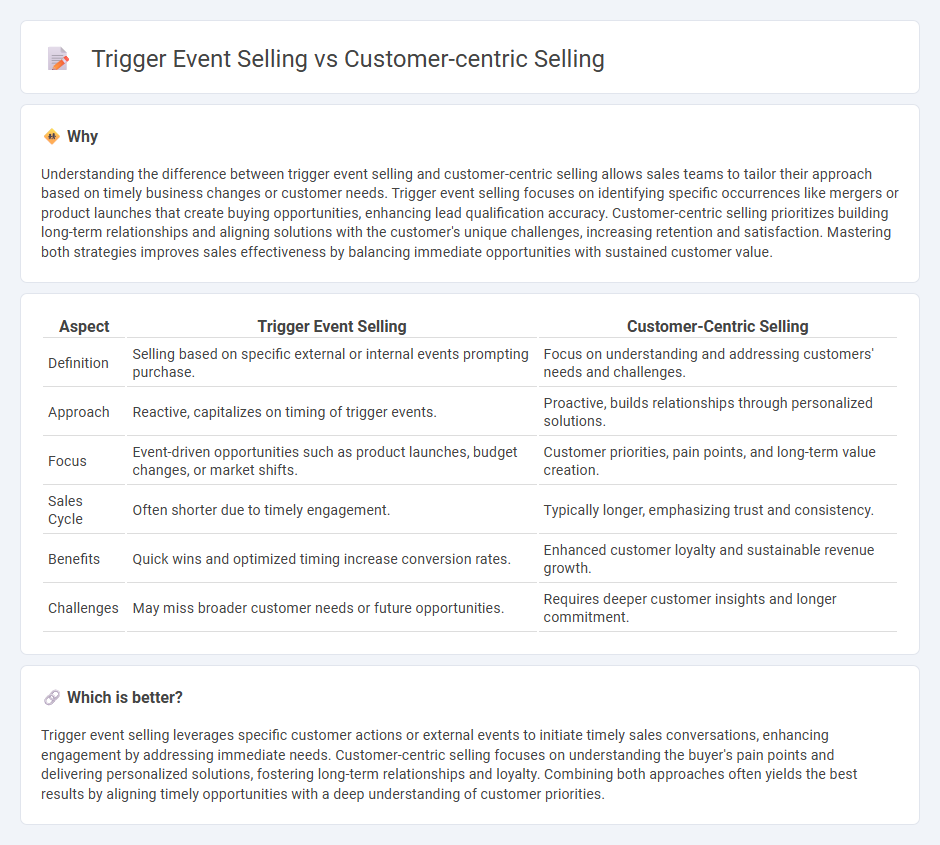940x845 pixels.
Task: Click cell 'Requires deeper customer insights and longer commitment.'
Action: (718, 608)
